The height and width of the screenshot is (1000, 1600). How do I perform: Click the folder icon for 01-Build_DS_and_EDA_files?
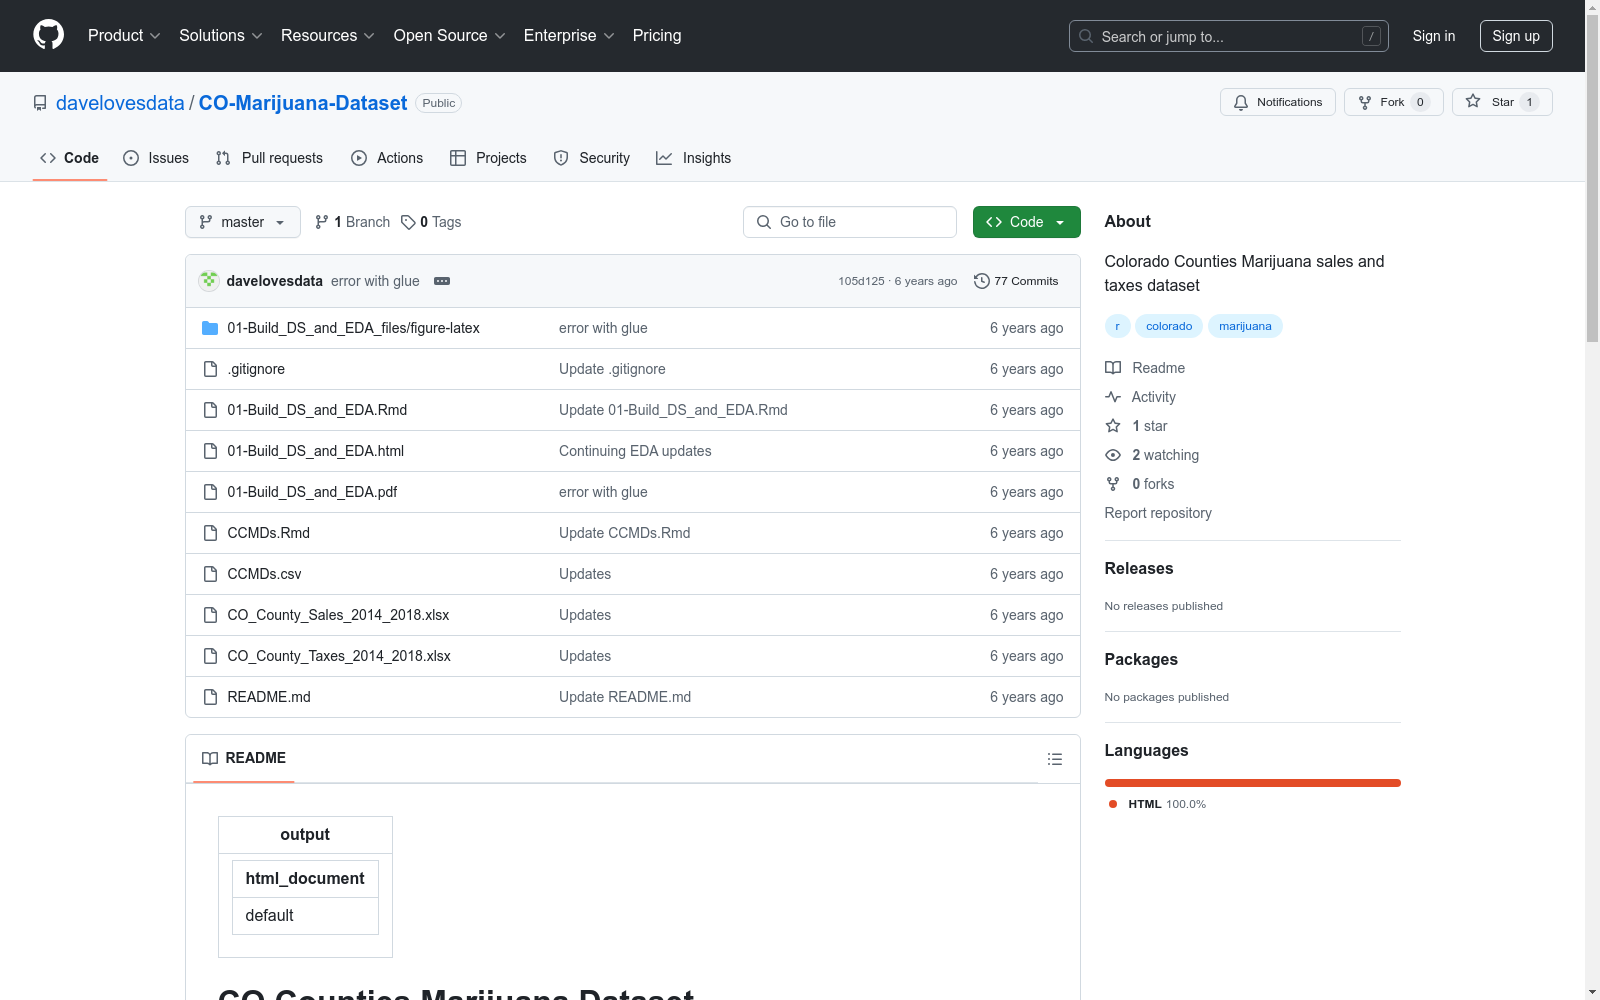(x=210, y=328)
